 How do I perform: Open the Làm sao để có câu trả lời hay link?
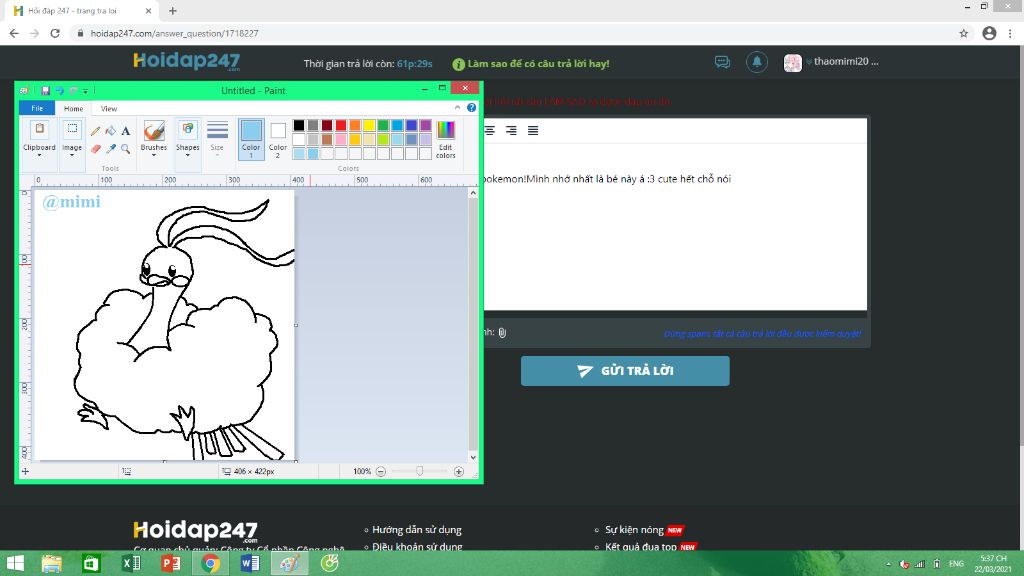538,63
